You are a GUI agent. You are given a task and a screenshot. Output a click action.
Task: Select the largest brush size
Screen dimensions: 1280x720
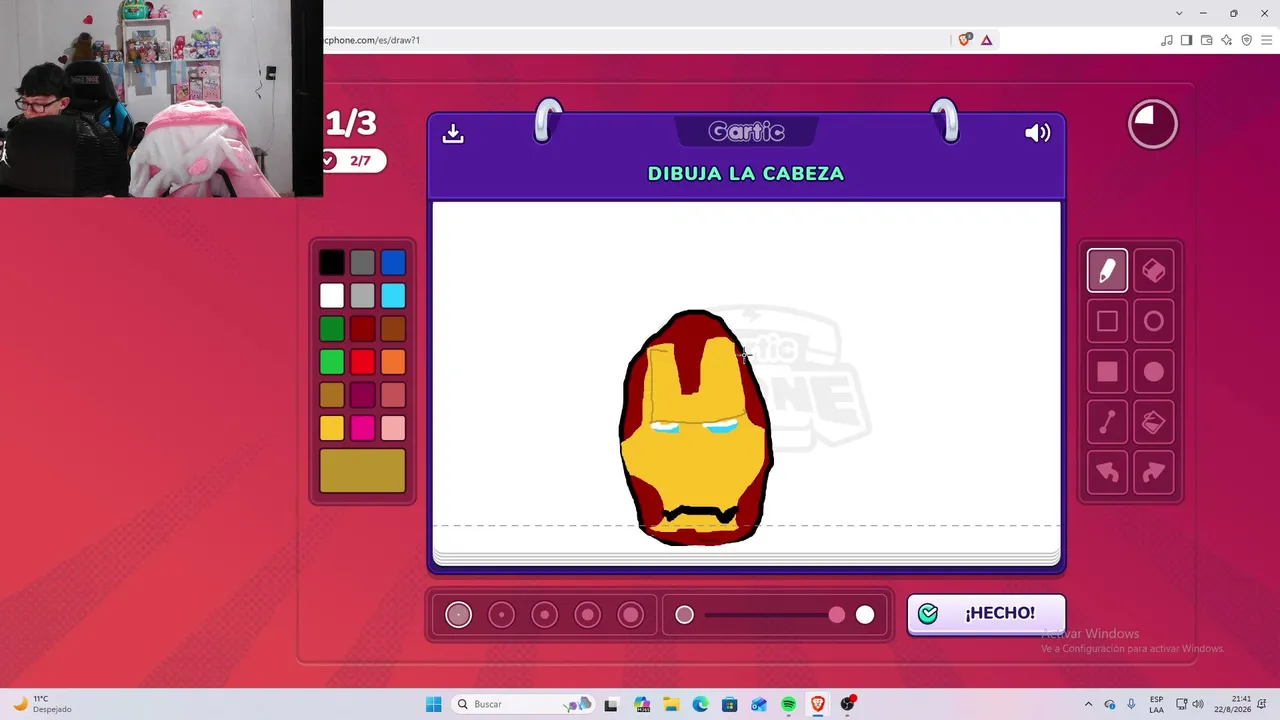tap(630, 615)
